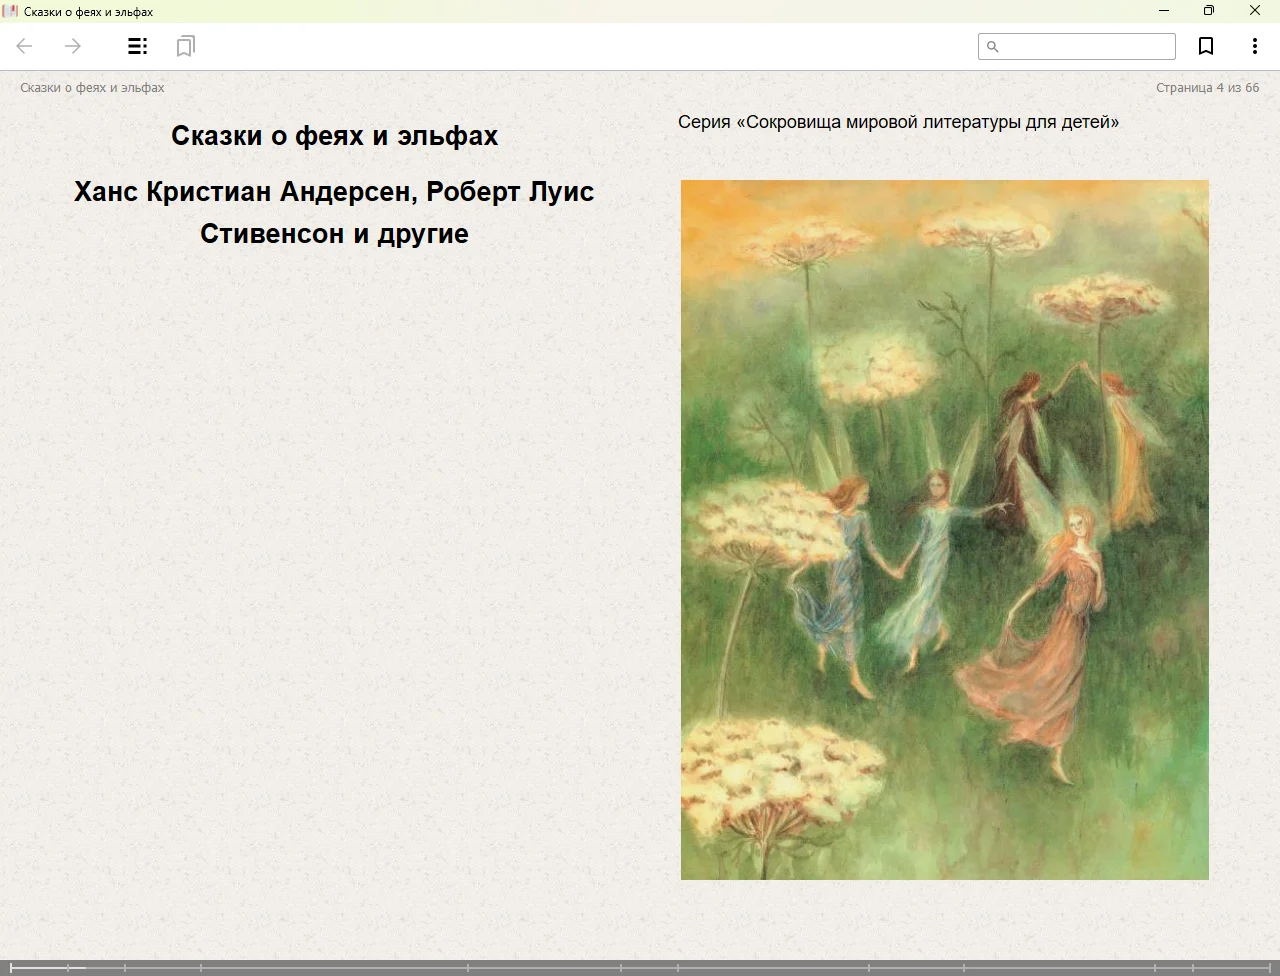Click the first chapter tick on progress bar
1280x976 pixels.
11,967
